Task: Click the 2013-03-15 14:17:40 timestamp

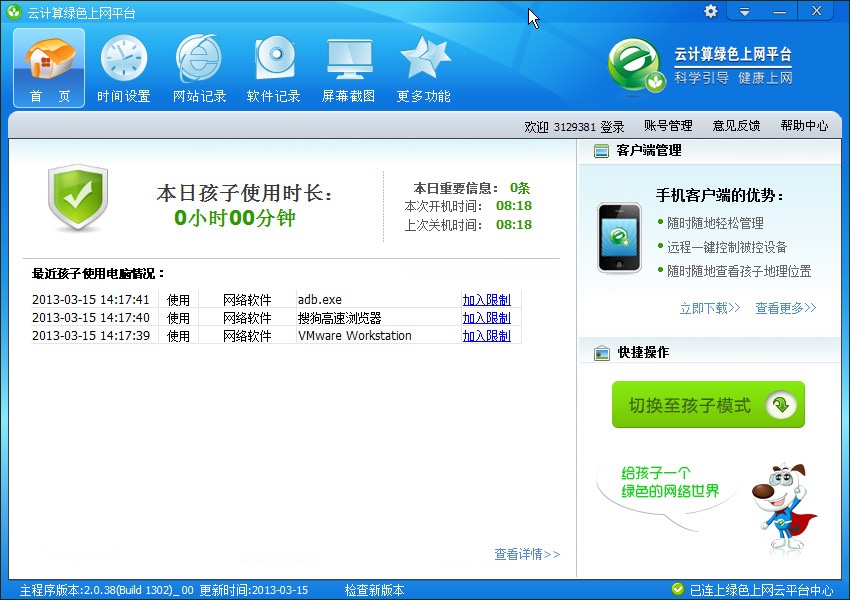Action: pos(91,318)
